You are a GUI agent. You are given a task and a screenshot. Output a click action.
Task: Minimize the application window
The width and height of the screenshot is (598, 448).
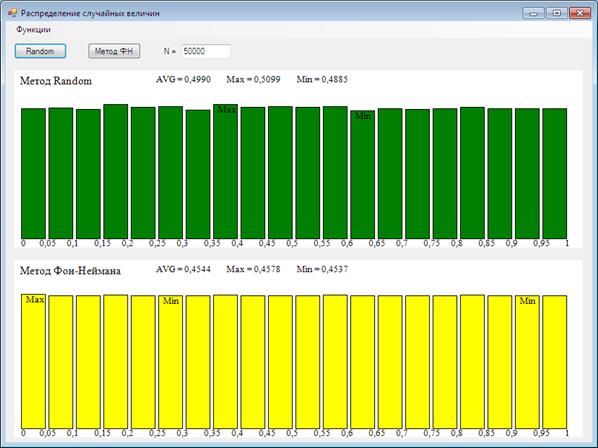[x=534, y=13]
